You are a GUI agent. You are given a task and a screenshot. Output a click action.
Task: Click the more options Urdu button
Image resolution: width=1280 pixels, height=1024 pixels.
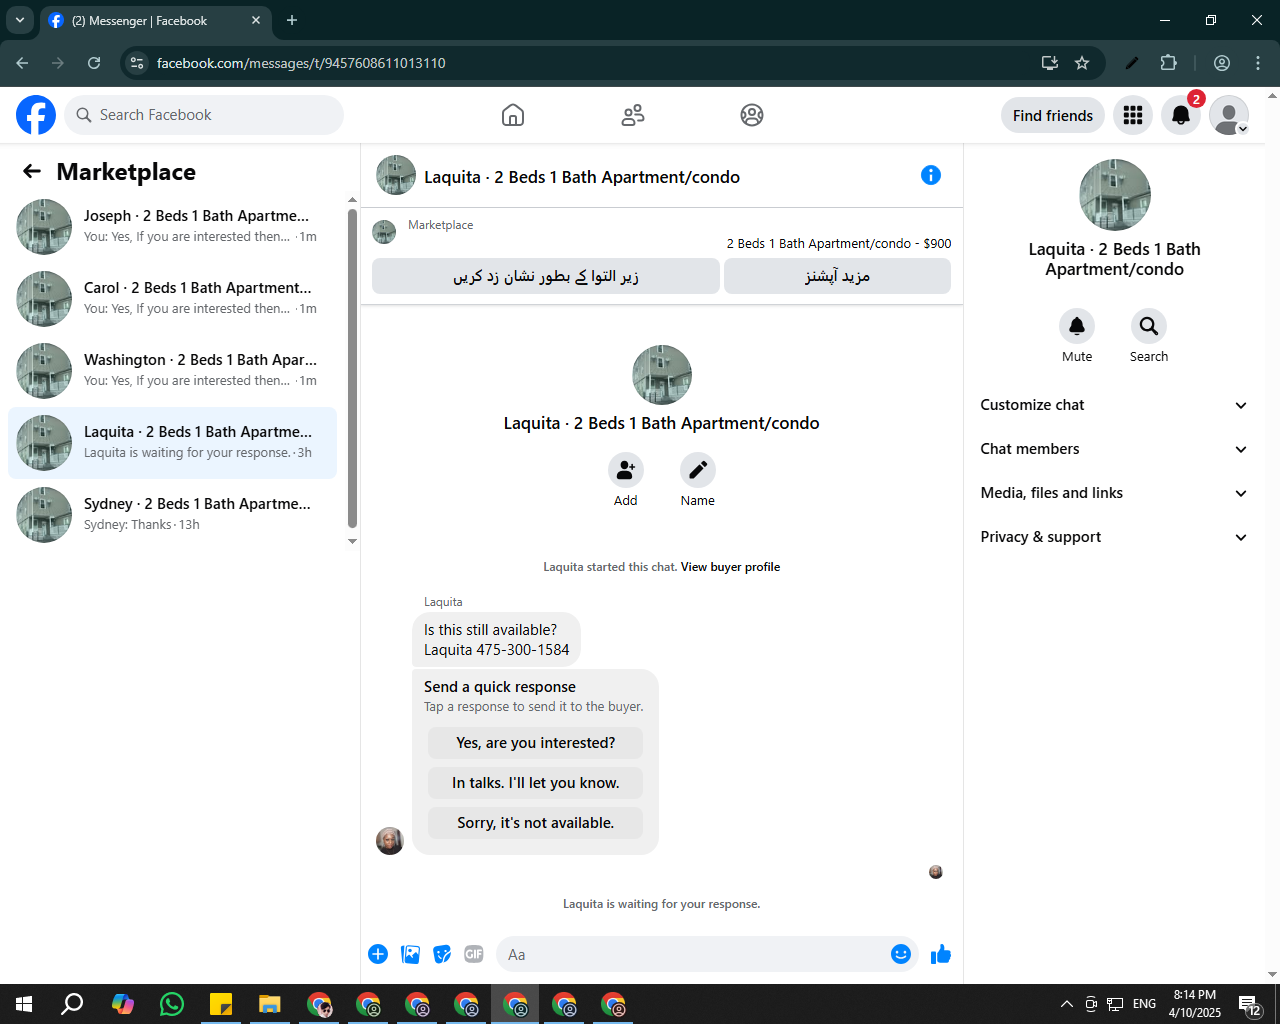coord(837,276)
